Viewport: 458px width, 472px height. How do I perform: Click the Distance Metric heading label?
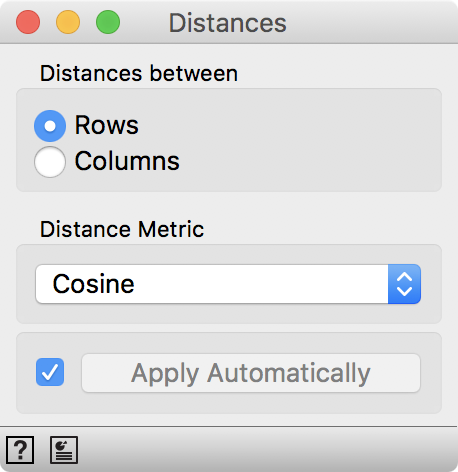(122, 229)
